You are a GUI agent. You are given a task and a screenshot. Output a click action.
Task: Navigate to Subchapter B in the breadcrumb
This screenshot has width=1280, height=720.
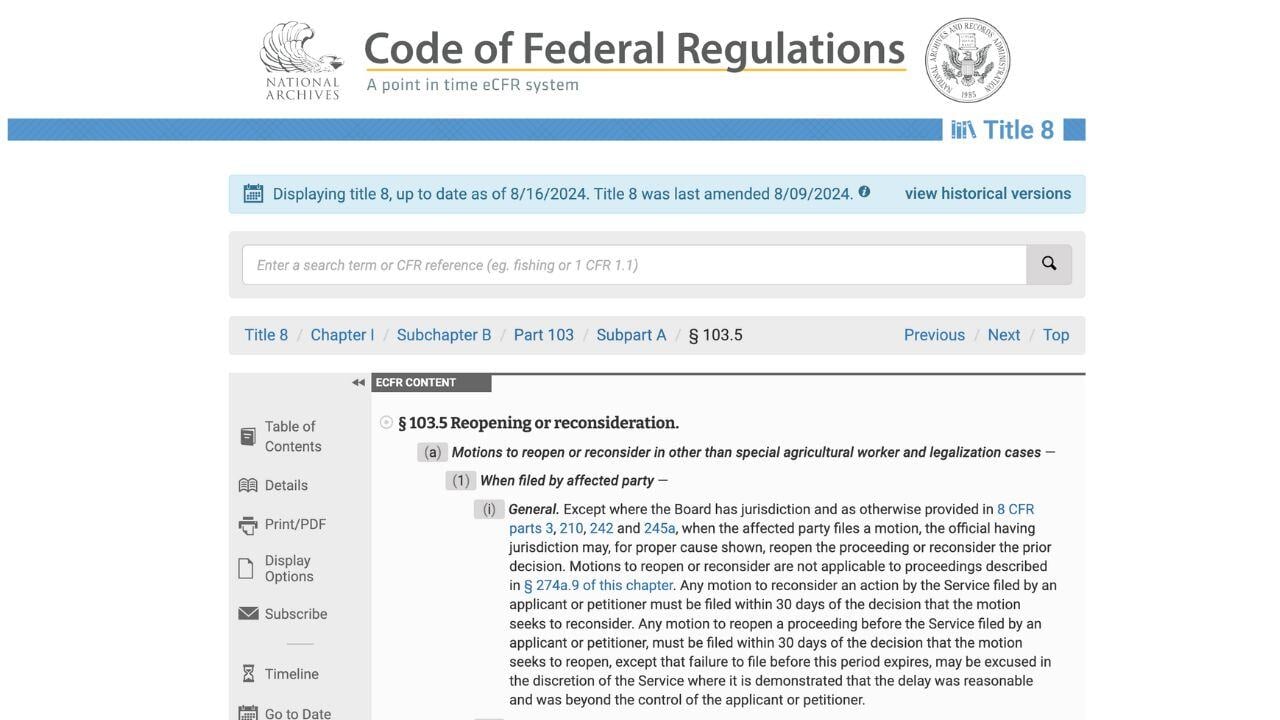click(x=443, y=334)
